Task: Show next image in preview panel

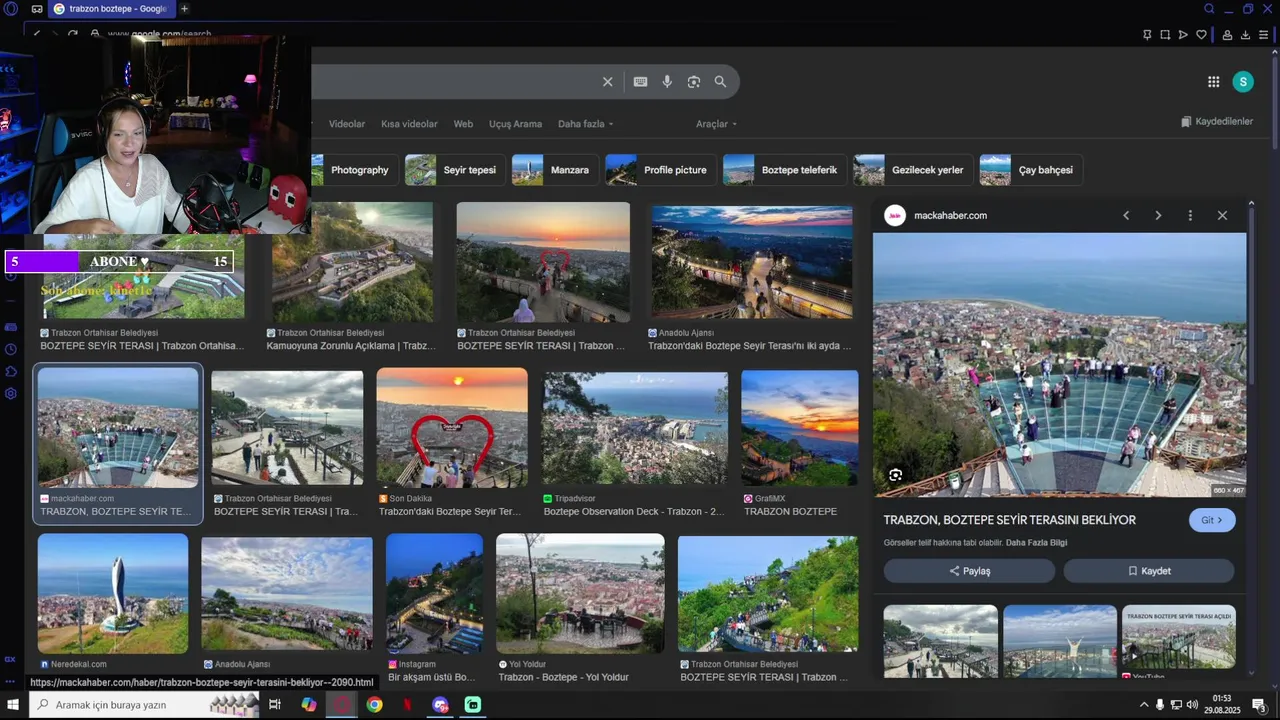Action: [1158, 215]
